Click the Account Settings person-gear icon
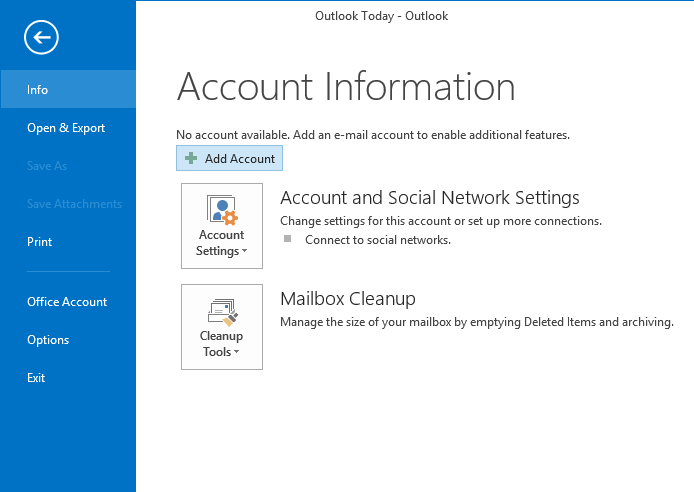 (x=222, y=210)
